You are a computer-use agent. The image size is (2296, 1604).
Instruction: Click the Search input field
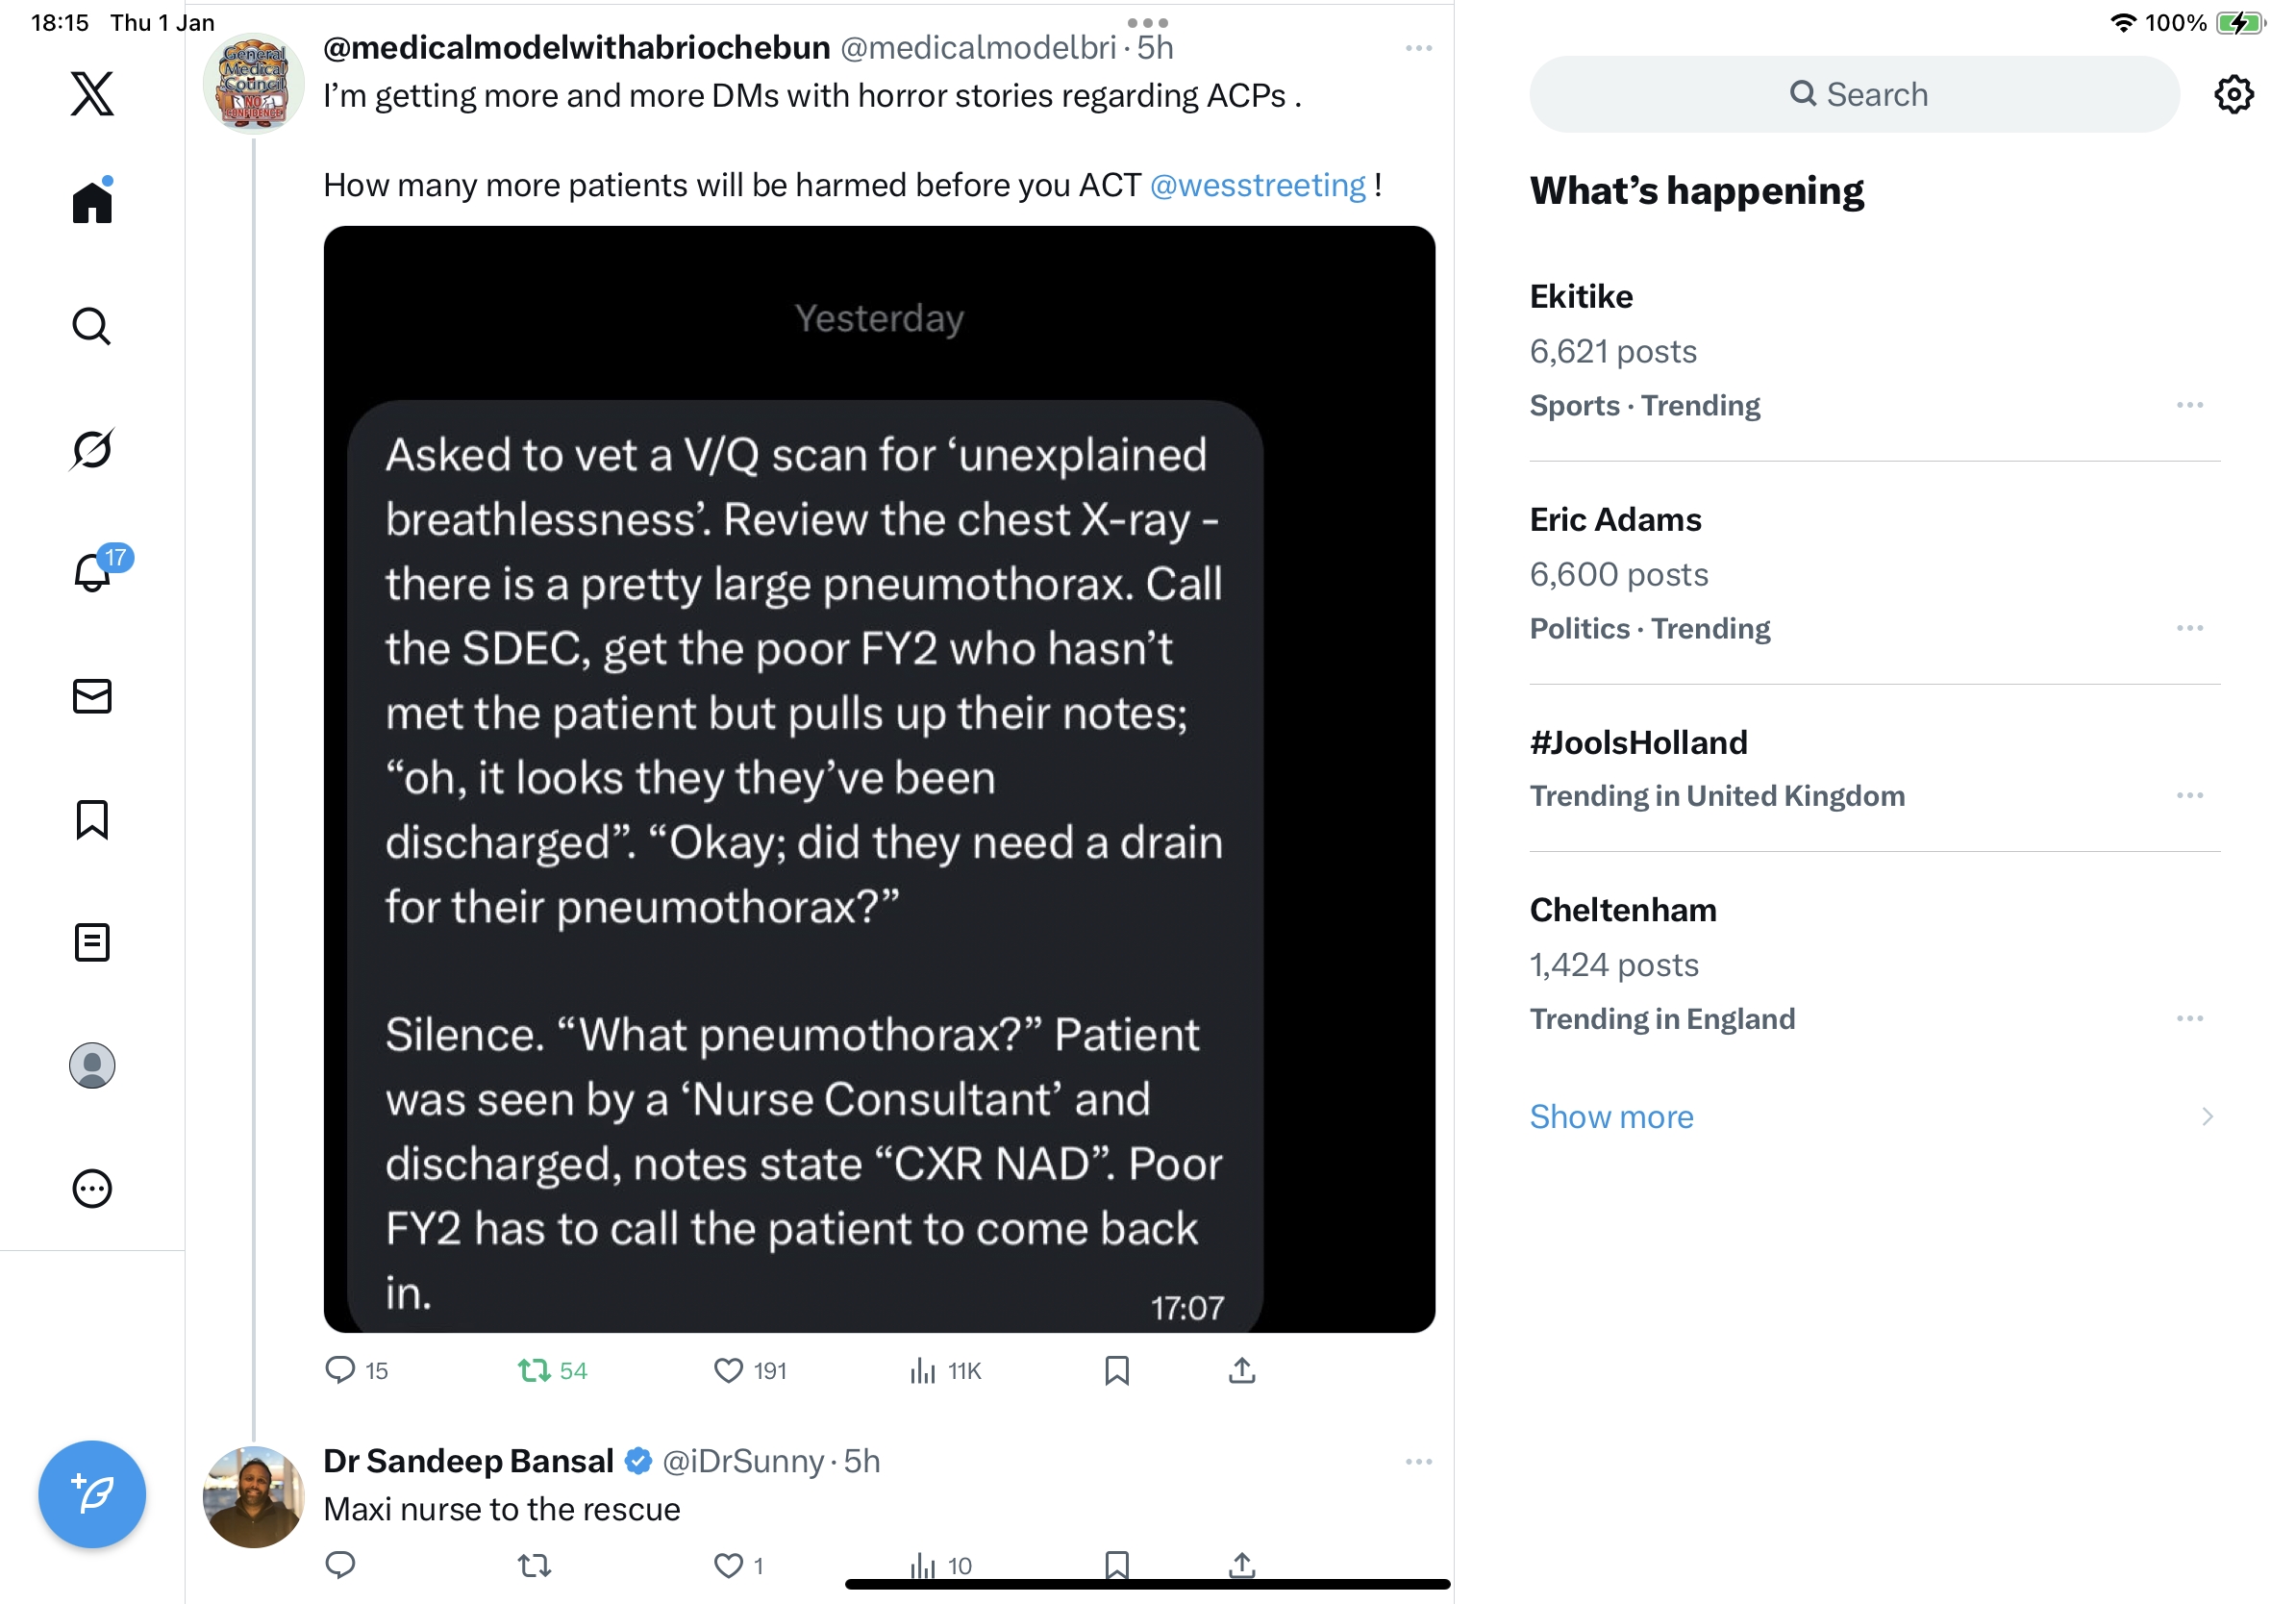coord(1853,94)
